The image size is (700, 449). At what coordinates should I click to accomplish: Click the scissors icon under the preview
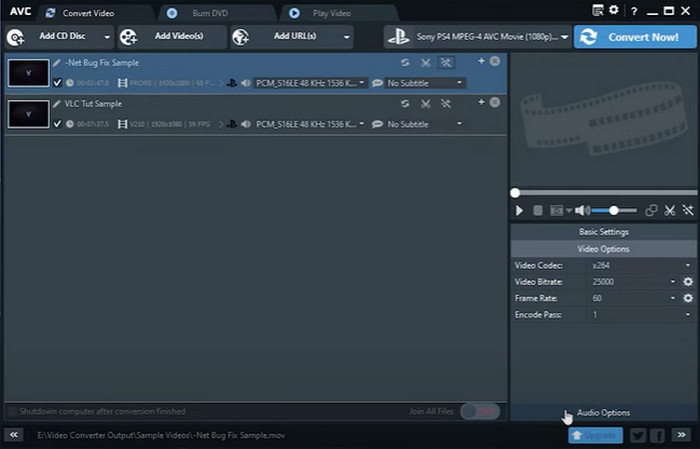[670, 210]
